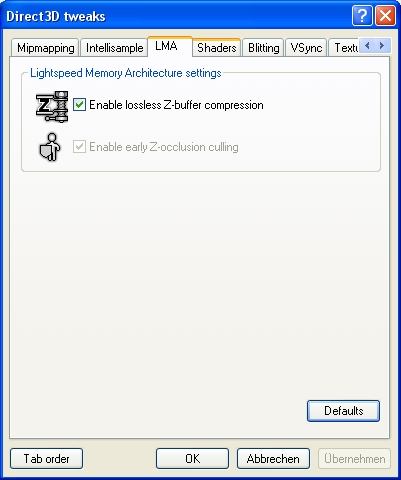Apply settings with Übernehmen button
401x480 pixels.
pyautogui.click(x=354, y=459)
